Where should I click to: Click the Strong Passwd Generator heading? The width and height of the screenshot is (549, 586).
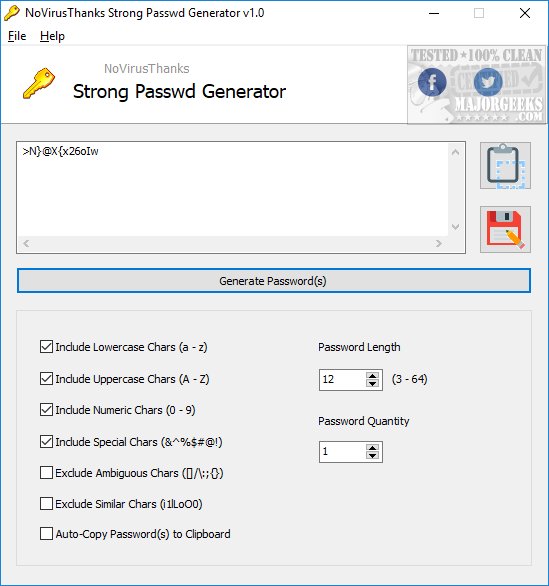click(179, 92)
